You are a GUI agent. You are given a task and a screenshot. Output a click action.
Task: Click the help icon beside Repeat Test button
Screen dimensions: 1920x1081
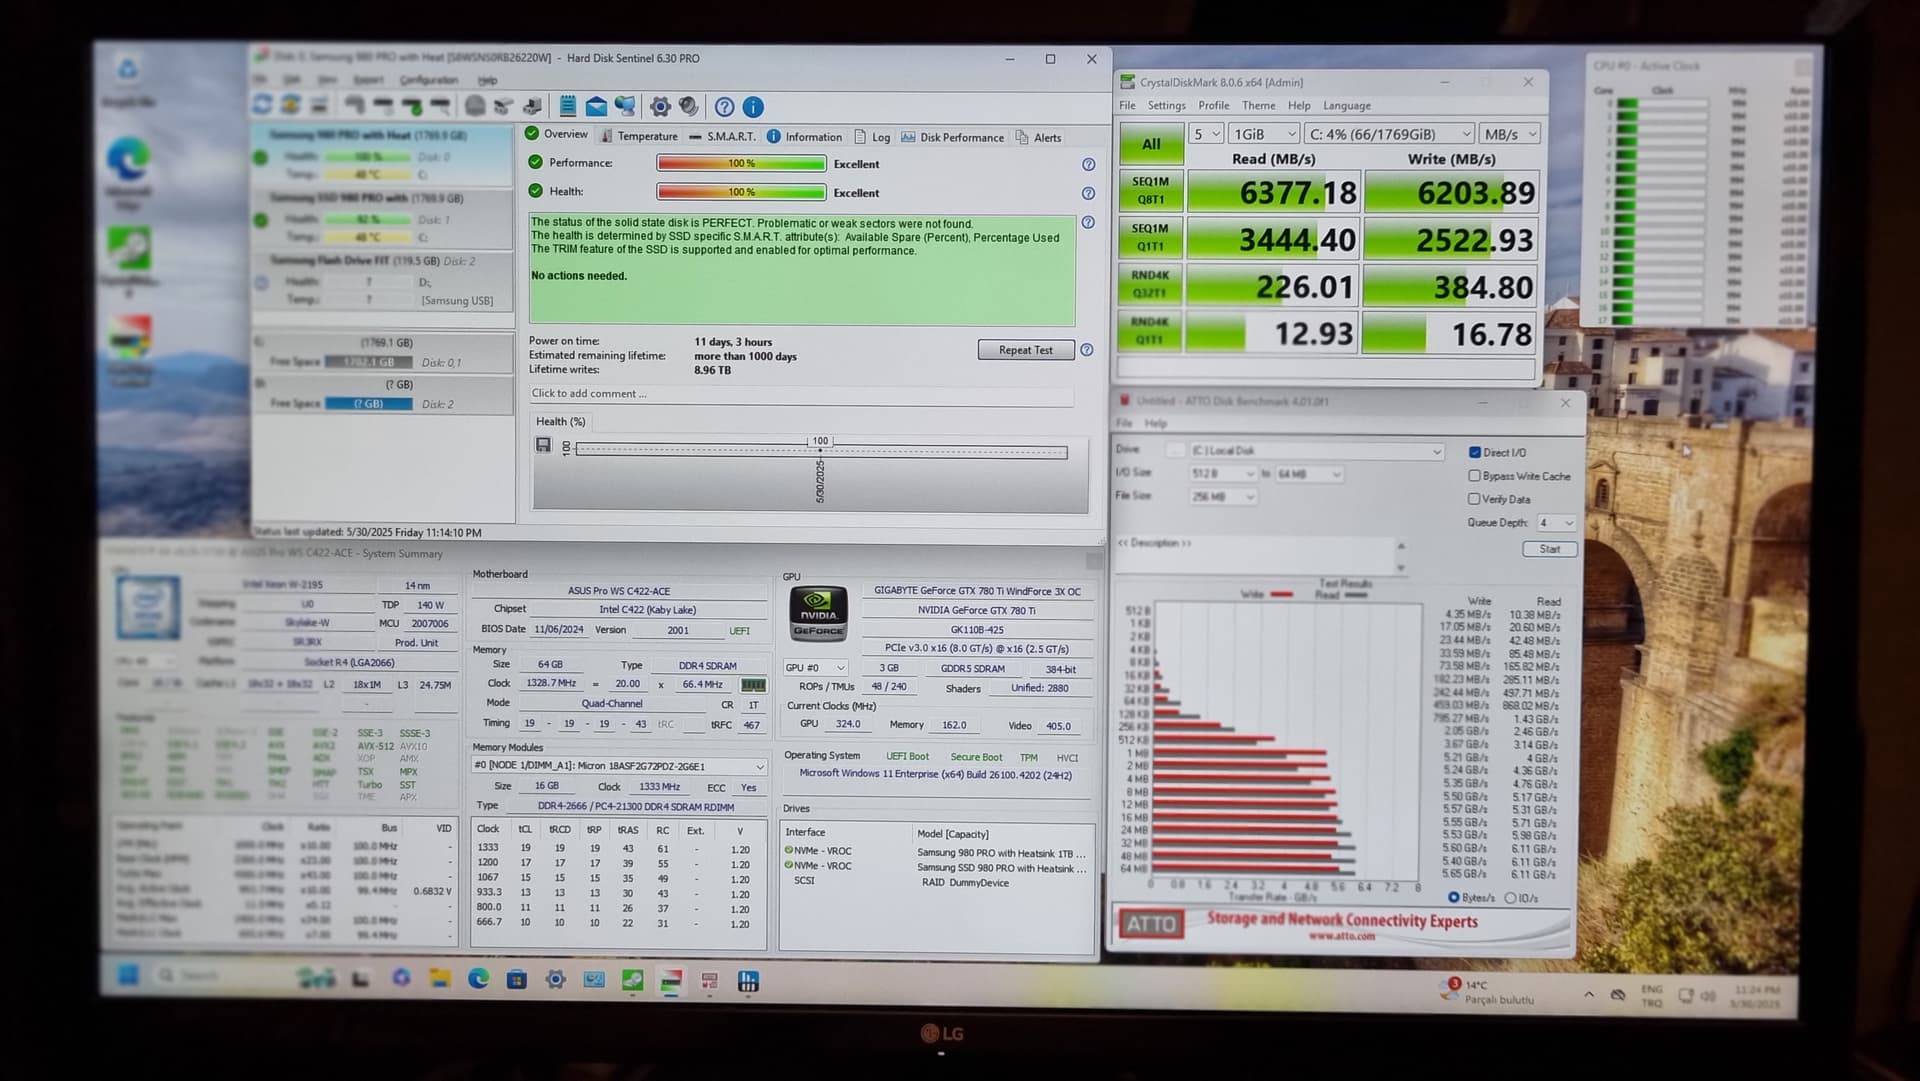(1087, 350)
